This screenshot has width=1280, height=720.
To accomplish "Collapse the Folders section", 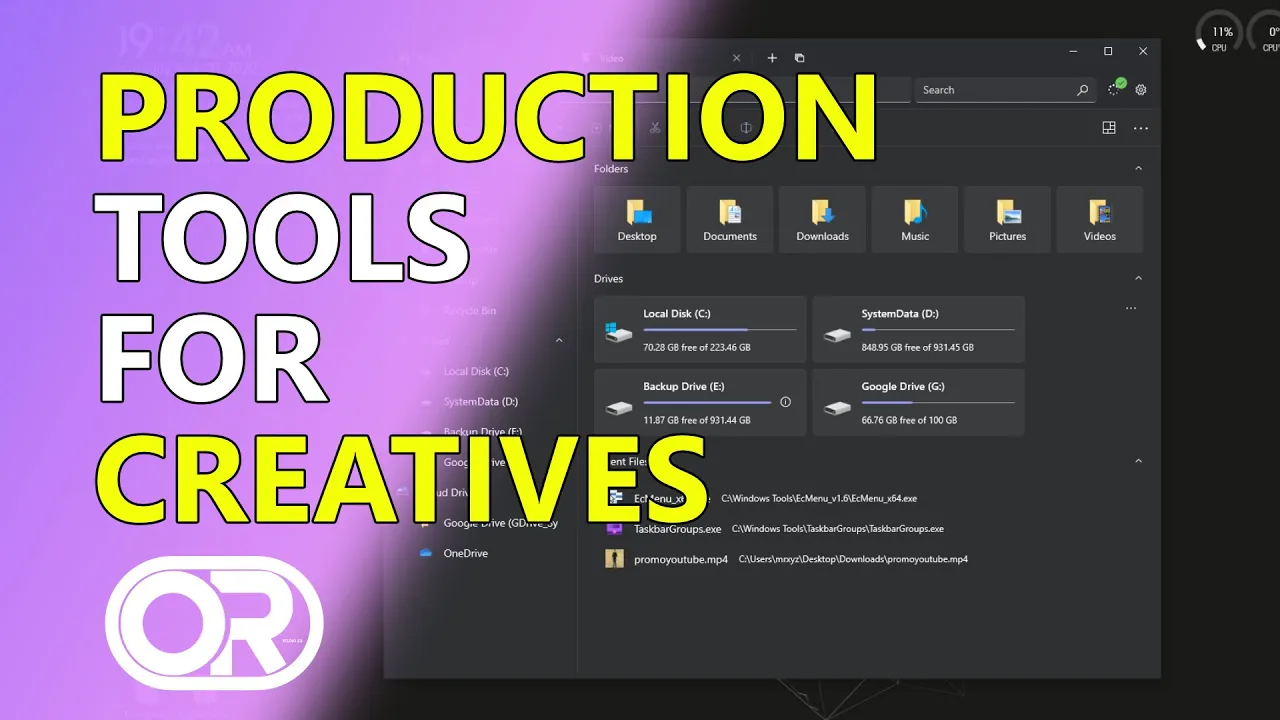I will (1139, 169).
